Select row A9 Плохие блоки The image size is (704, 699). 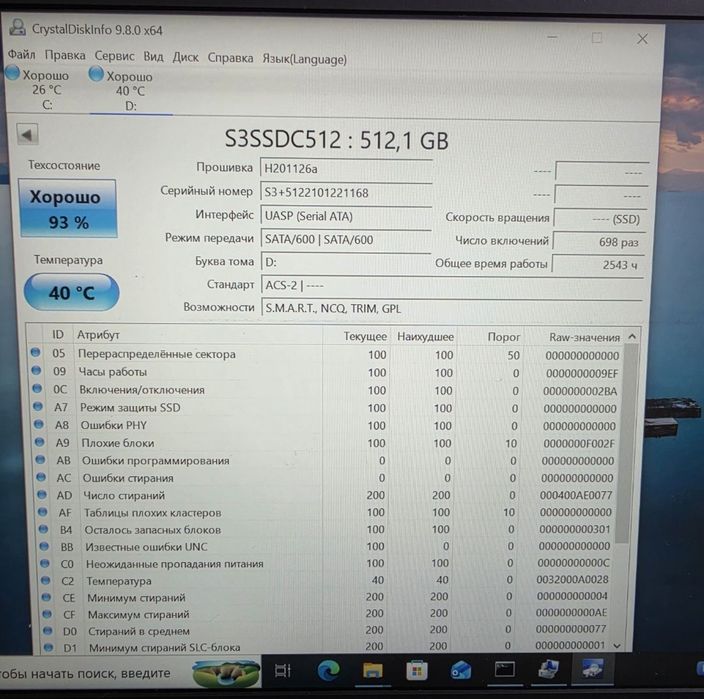326,443
